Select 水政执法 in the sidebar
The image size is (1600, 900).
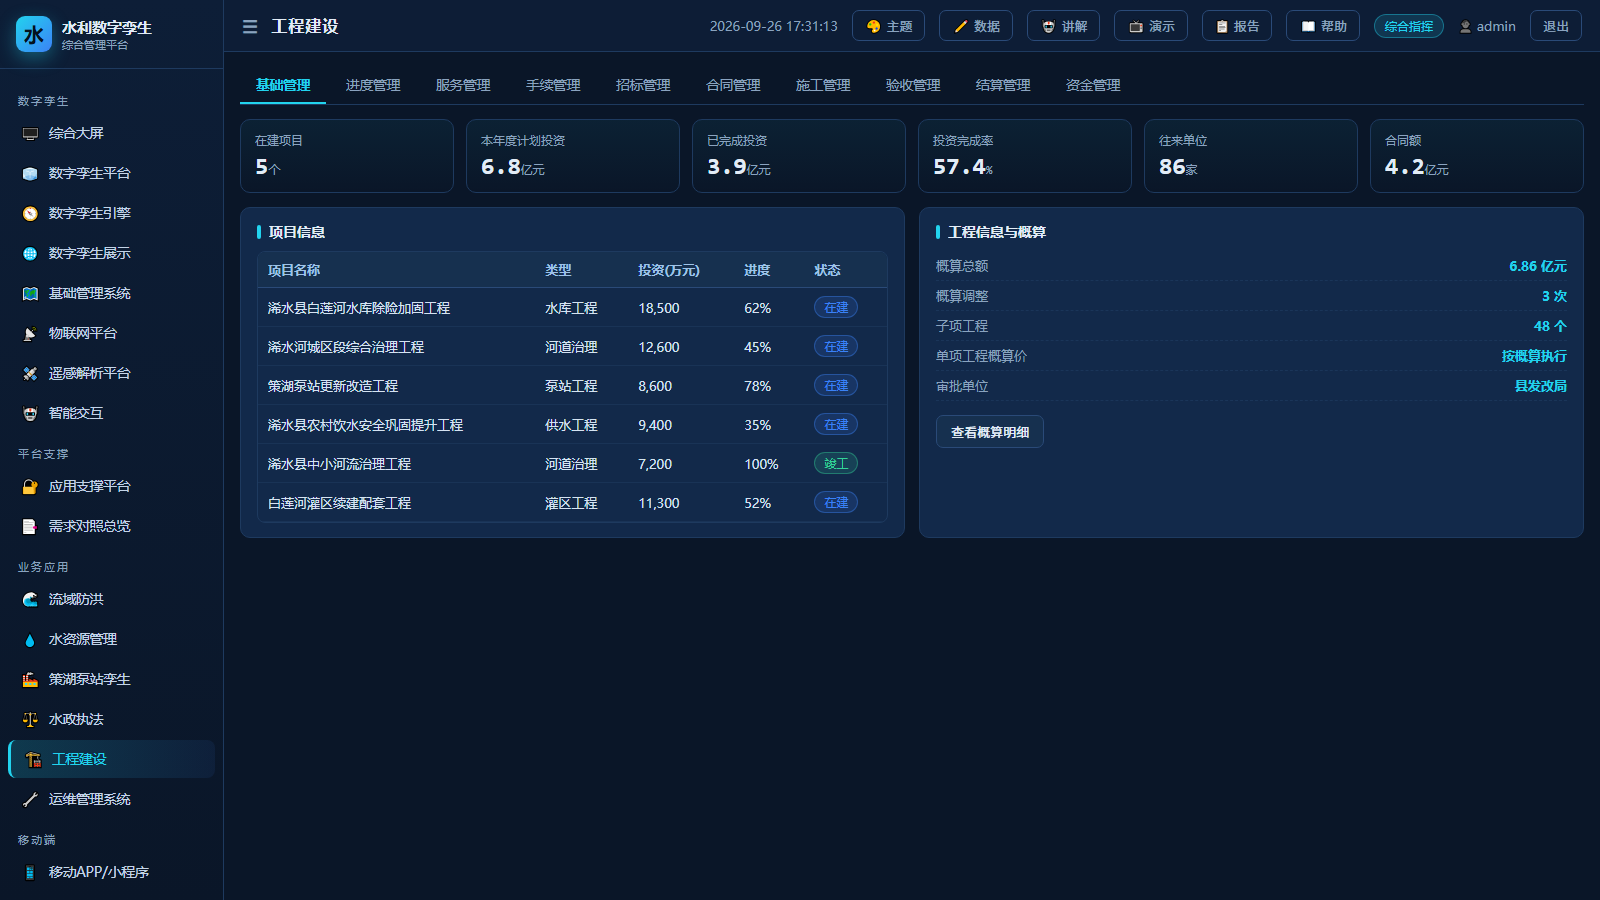[x=111, y=719]
